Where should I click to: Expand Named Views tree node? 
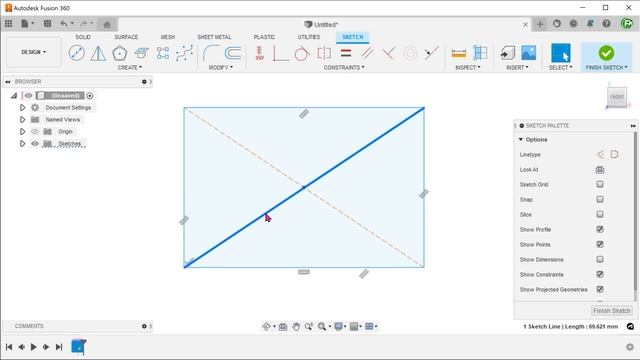22,120
